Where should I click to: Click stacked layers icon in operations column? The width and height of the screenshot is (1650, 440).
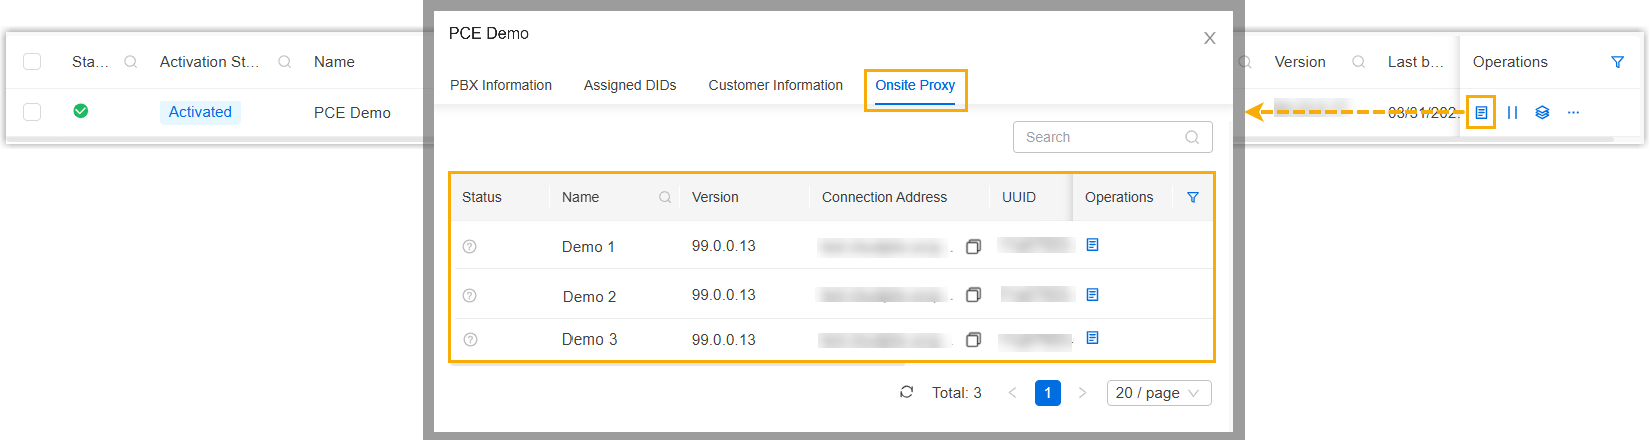coord(1542,113)
